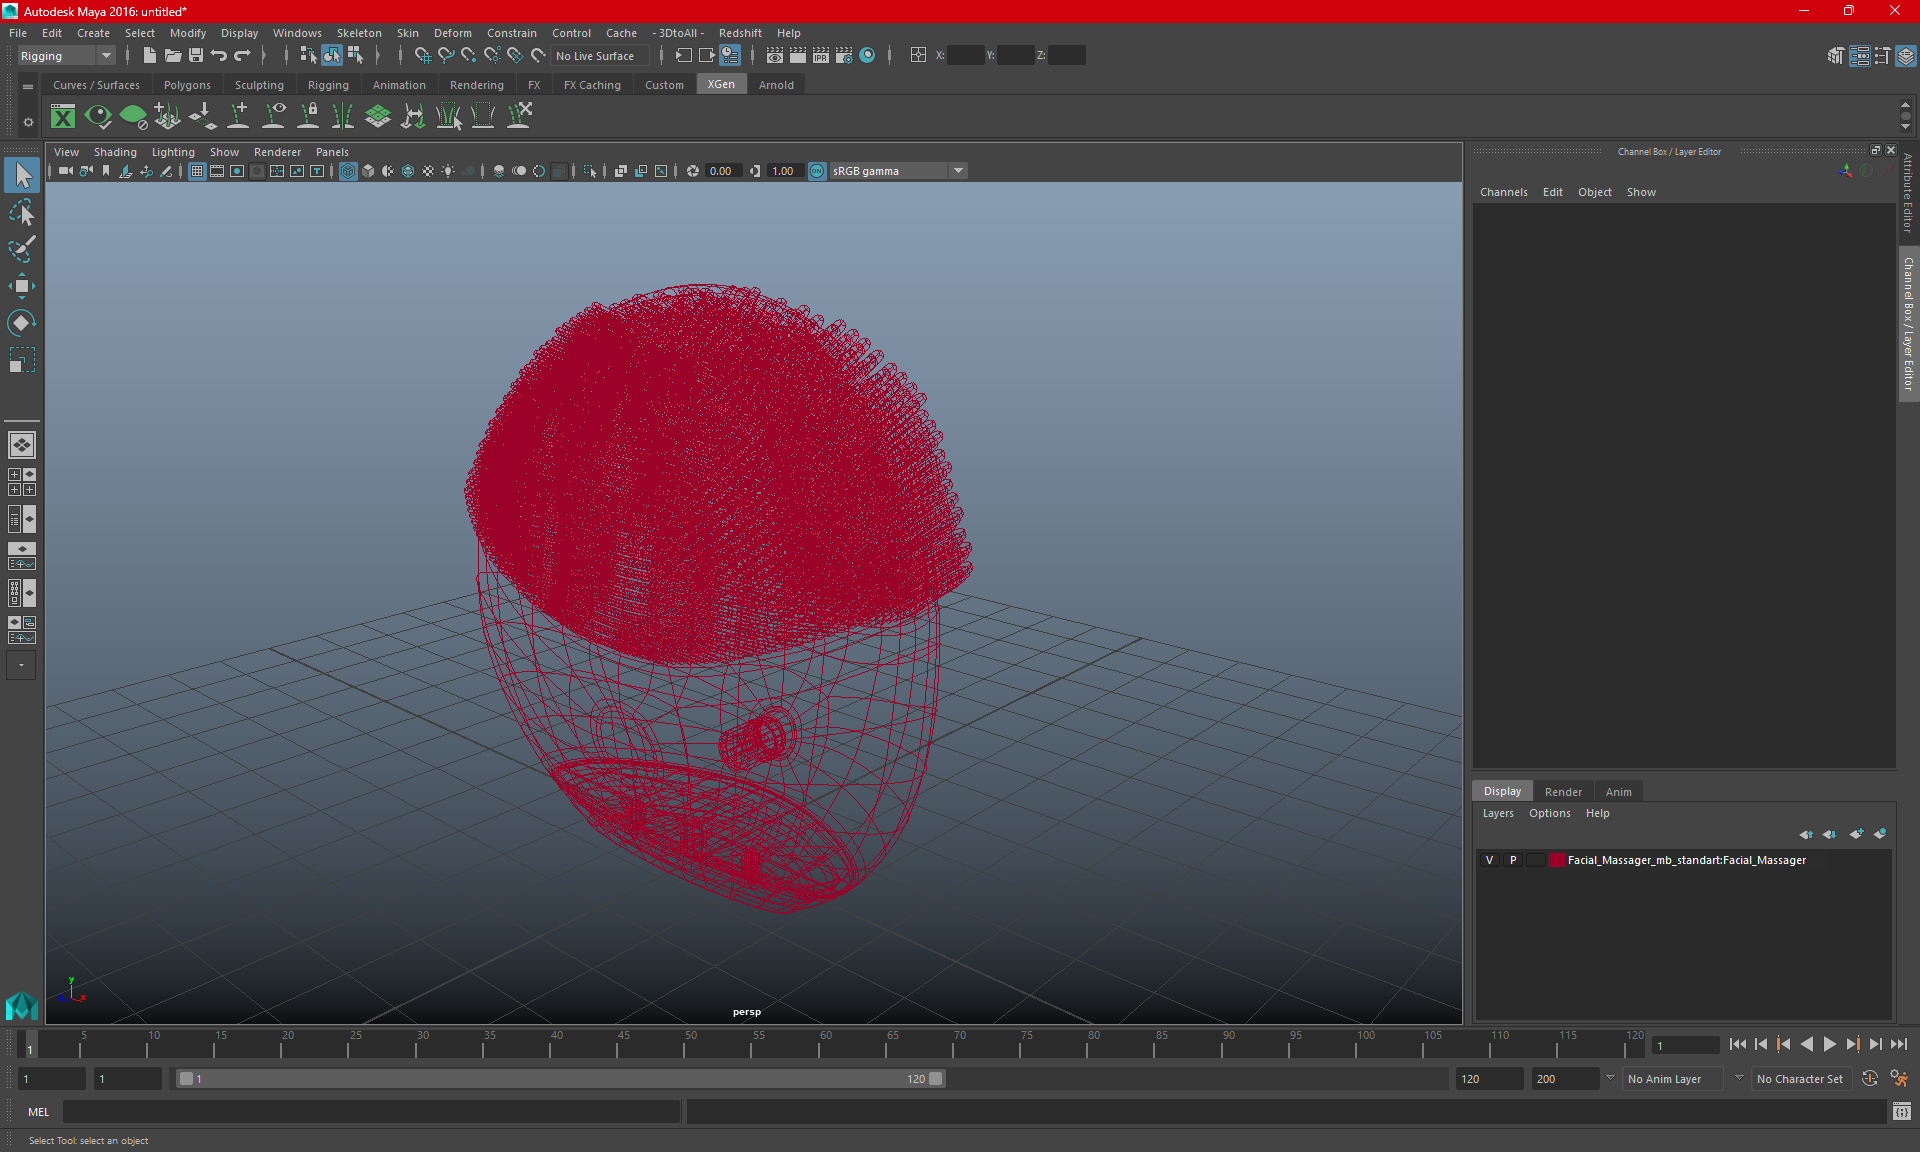The image size is (1920, 1152).
Task: Open the XGen window shelf icon
Action: coord(63,117)
